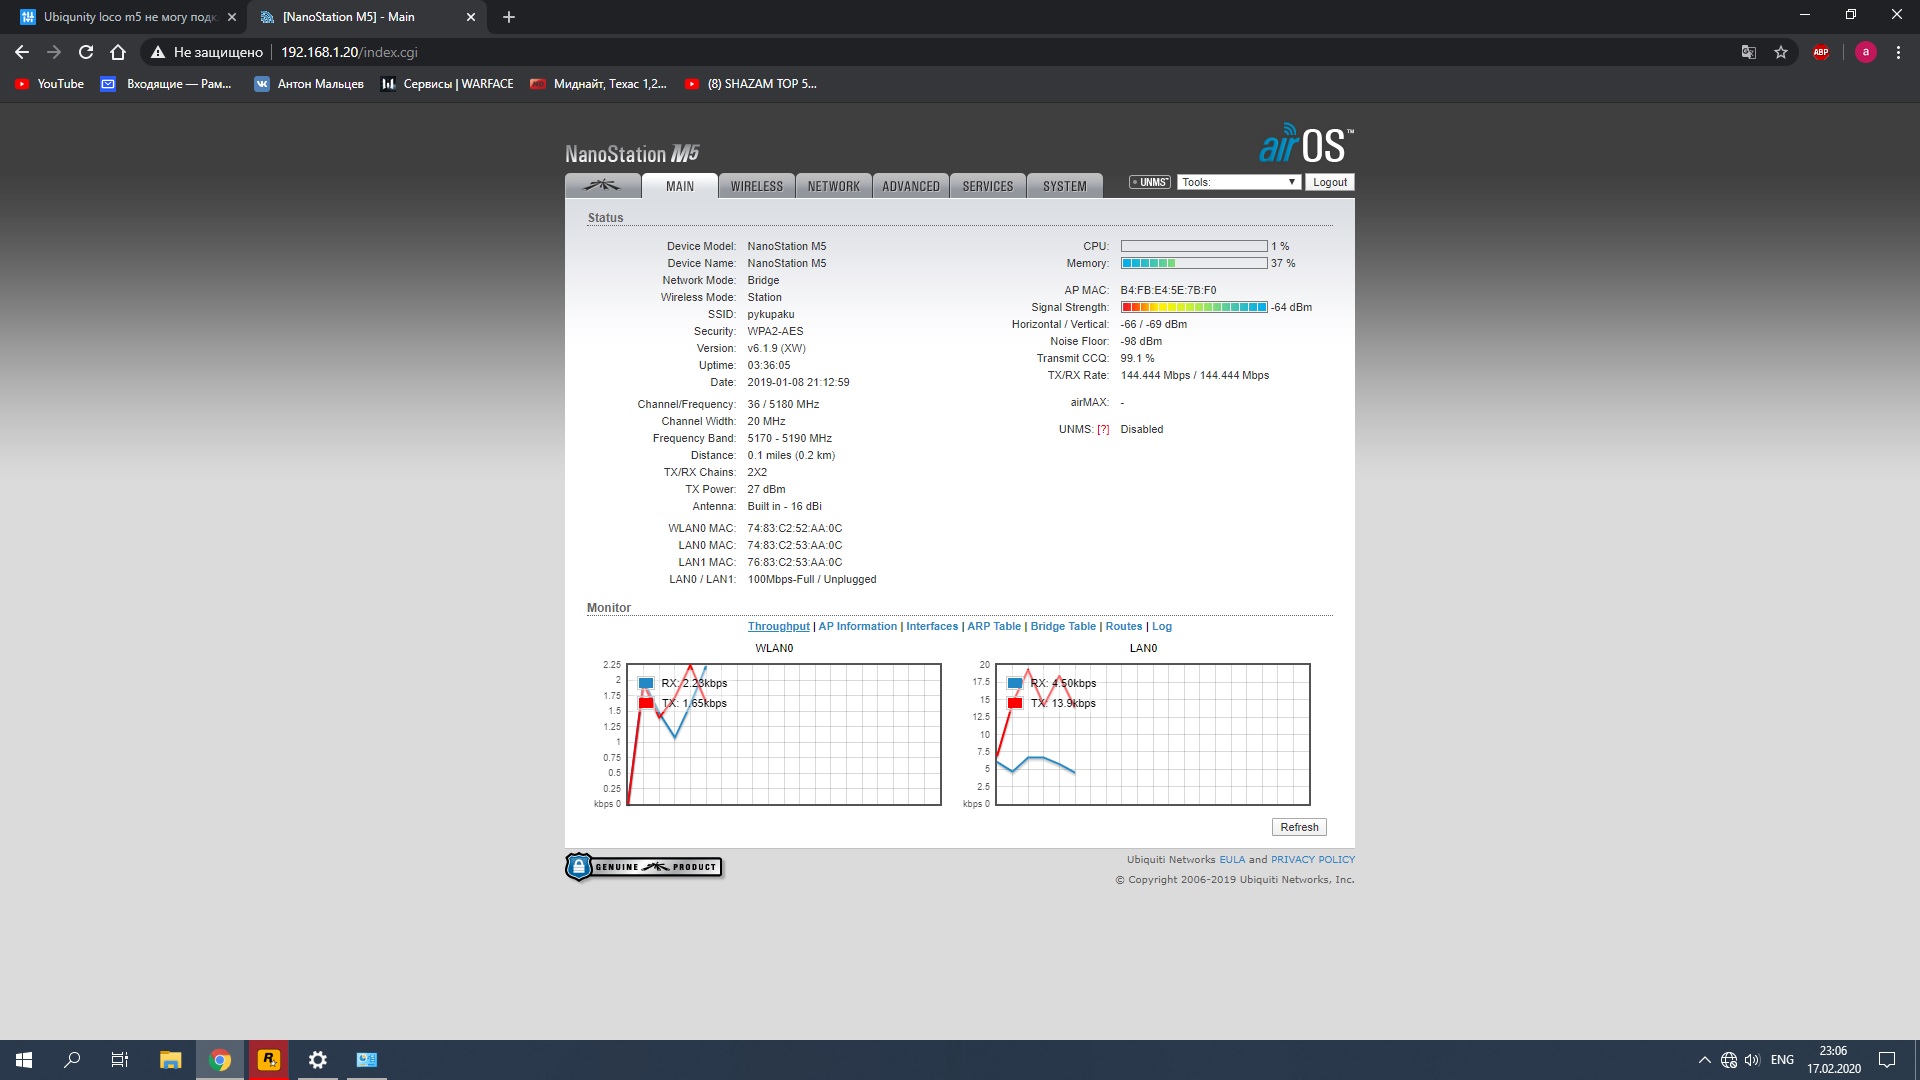Click the LAN0 TX red legend swatch

(1015, 703)
